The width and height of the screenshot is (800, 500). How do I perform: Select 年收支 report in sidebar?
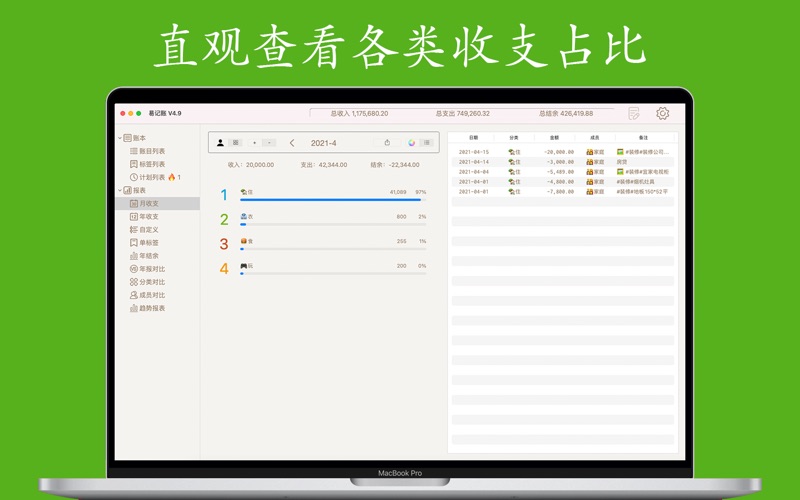(144, 217)
